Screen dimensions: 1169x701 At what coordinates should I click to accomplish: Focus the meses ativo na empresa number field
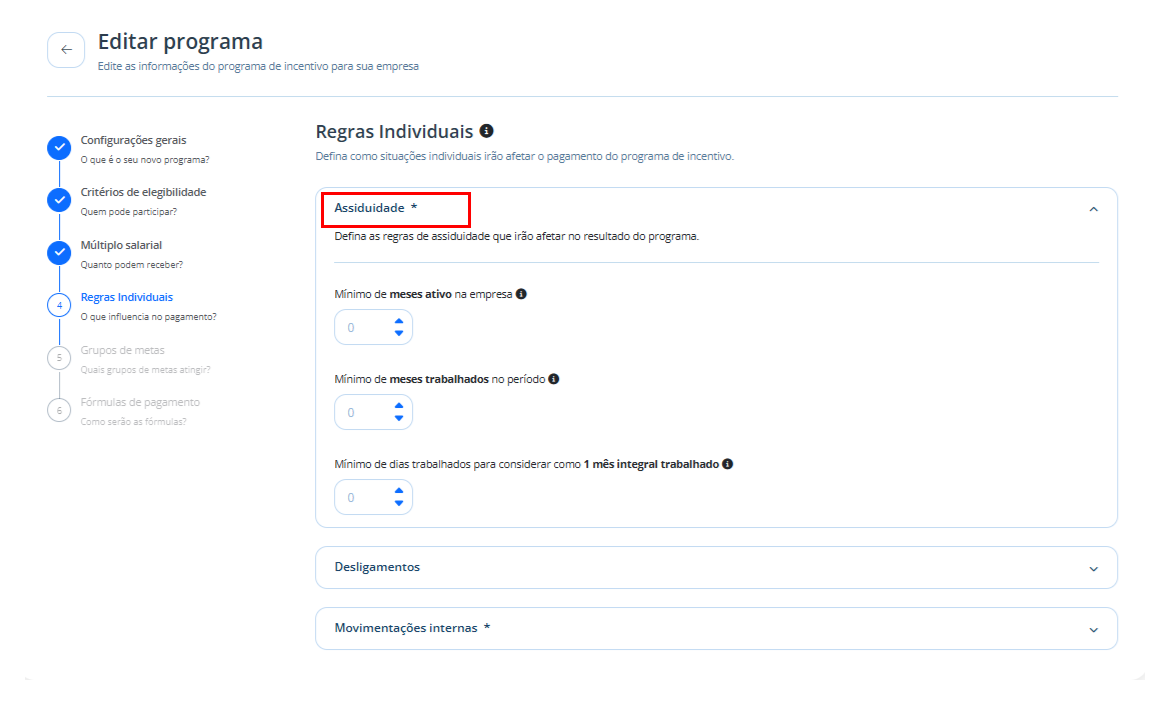[374, 327]
